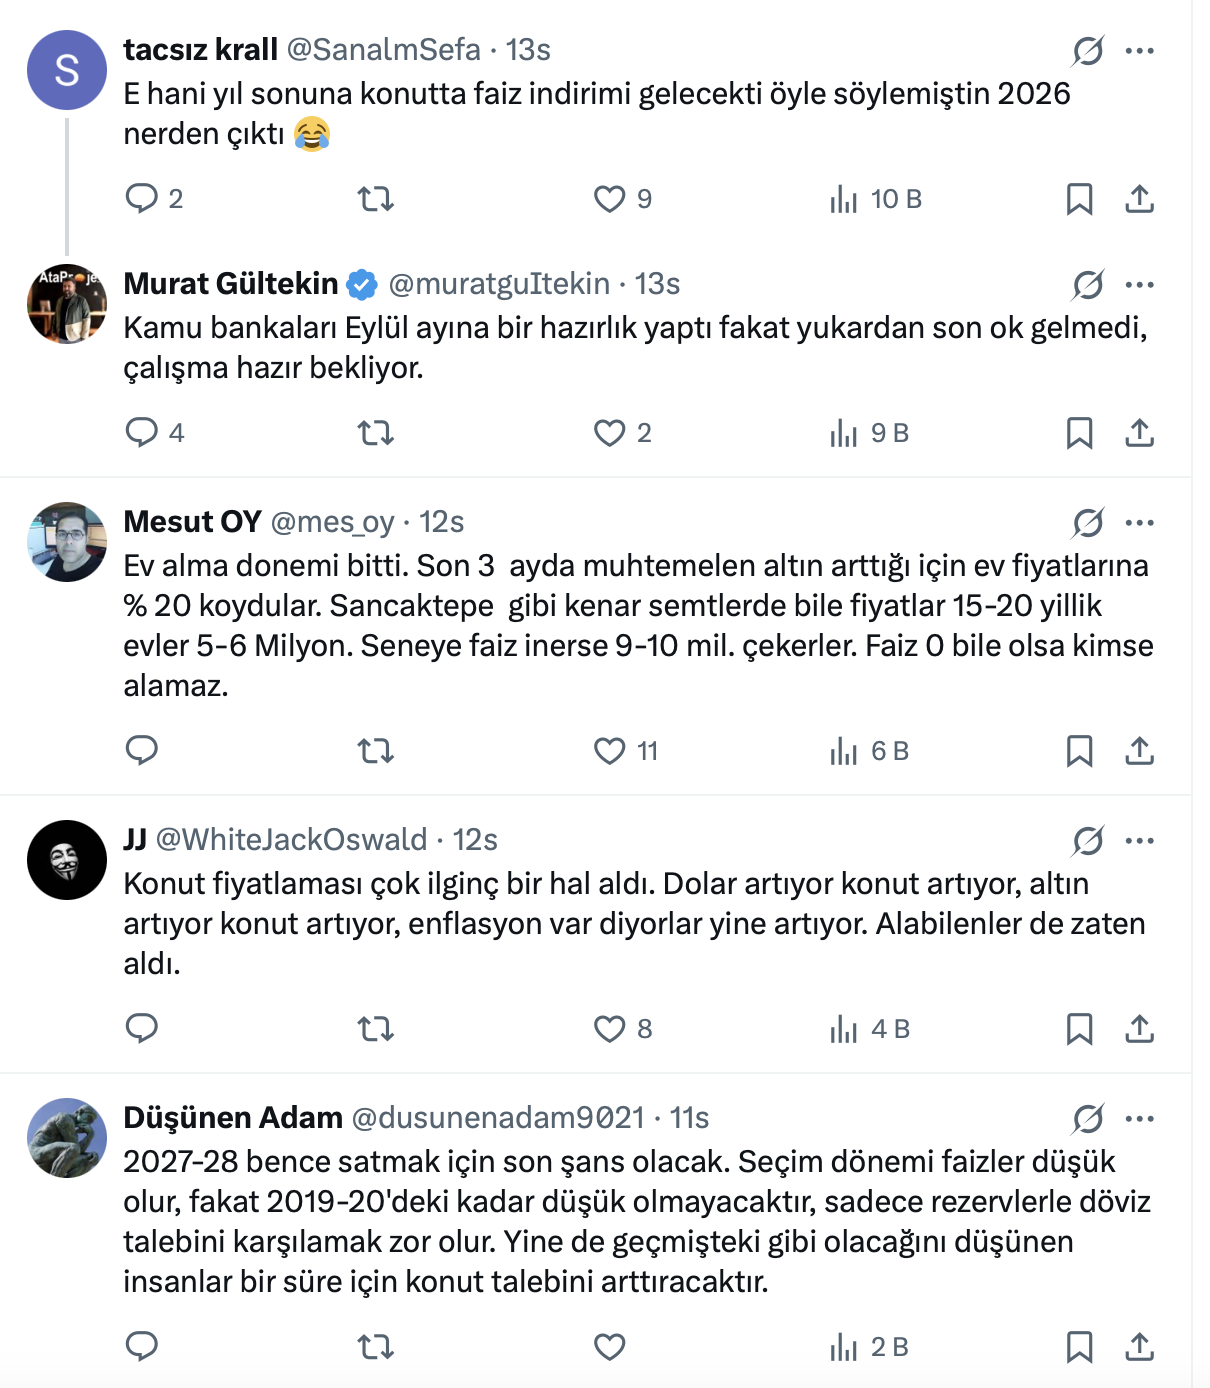Share Düşünen Adam's tweet
Screen dimensions: 1210x1388
pyautogui.click(x=1139, y=1347)
